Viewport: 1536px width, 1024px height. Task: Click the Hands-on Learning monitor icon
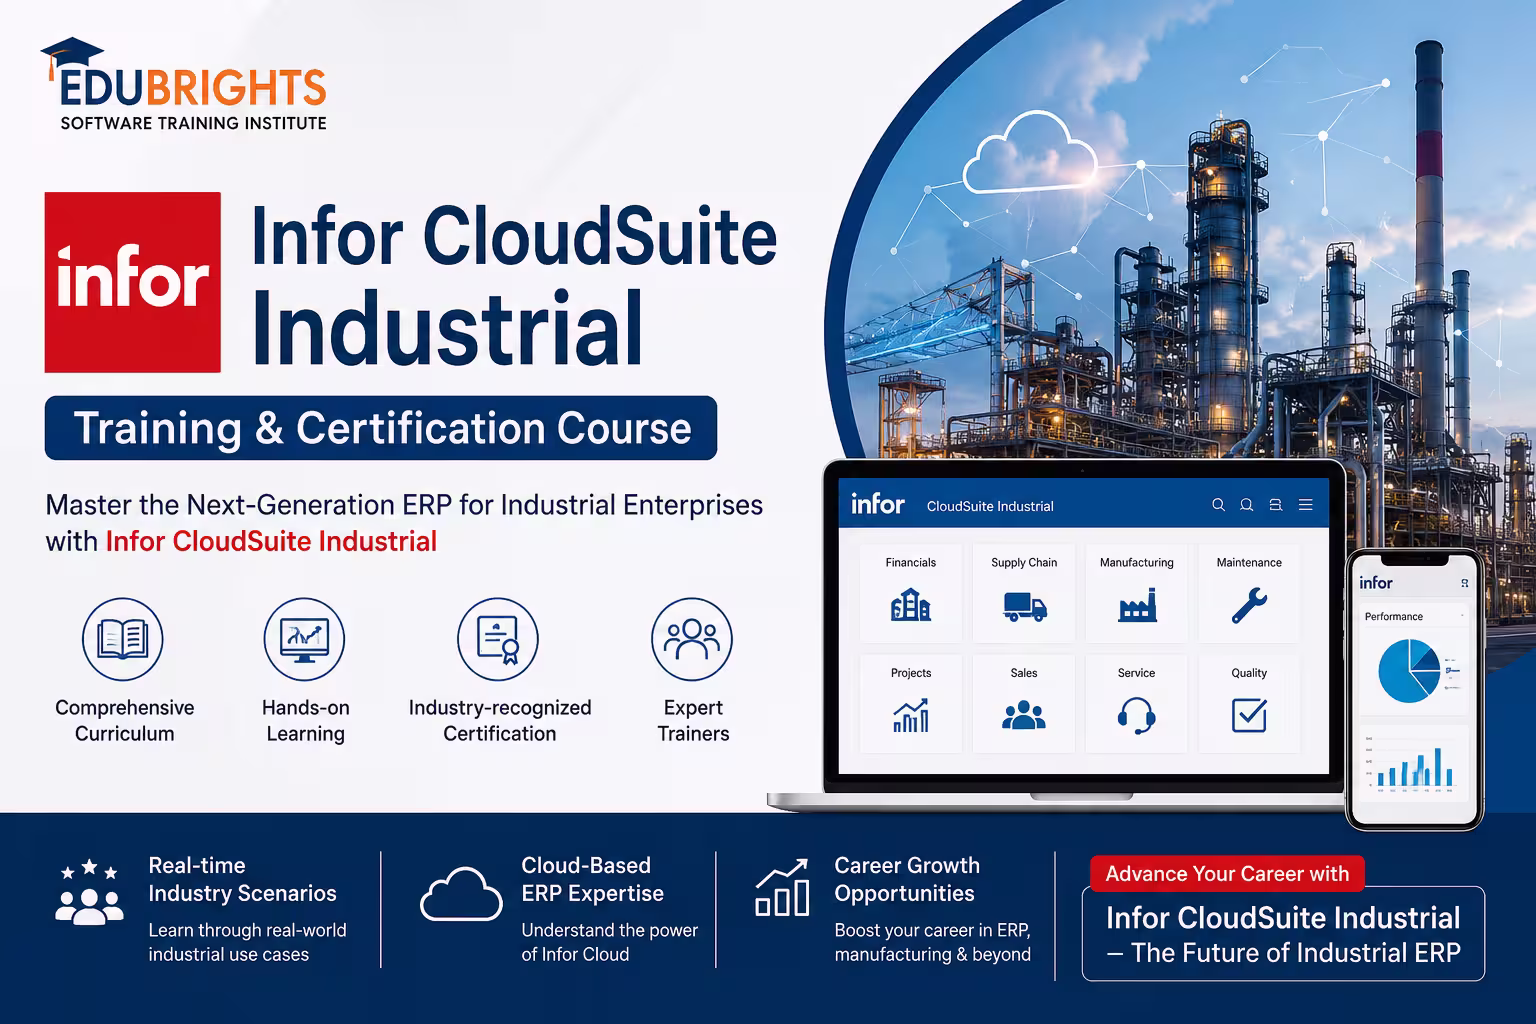(304, 639)
